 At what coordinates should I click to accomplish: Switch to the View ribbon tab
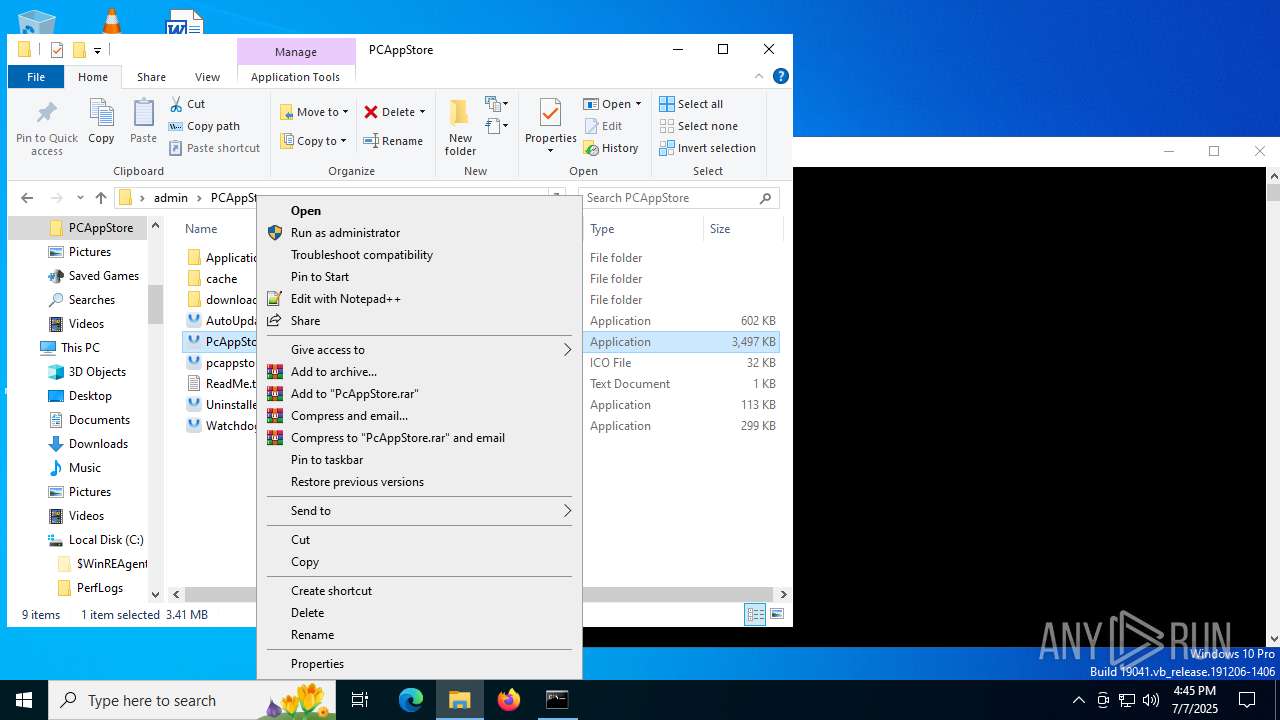pyautogui.click(x=207, y=77)
